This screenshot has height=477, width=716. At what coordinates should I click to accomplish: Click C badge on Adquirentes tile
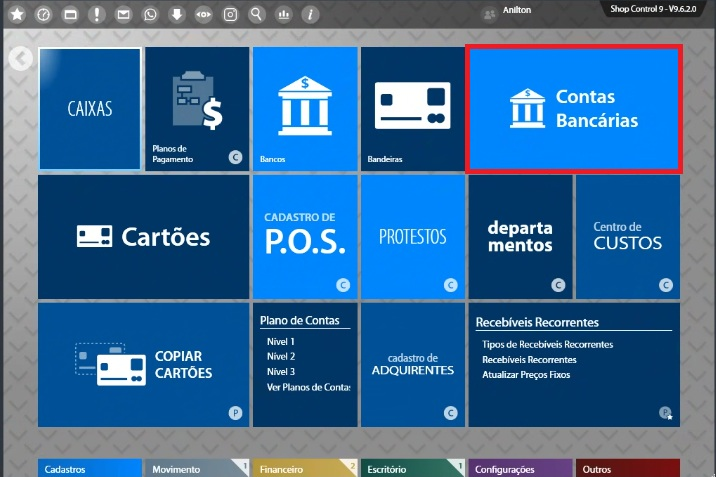point(451,413)
